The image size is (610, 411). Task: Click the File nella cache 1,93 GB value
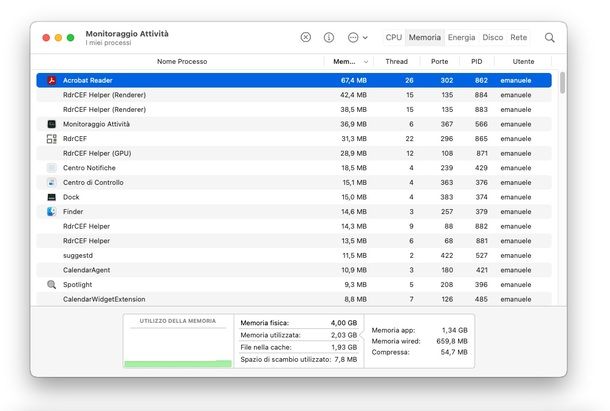pyautogui.click(x=344, y=347)
